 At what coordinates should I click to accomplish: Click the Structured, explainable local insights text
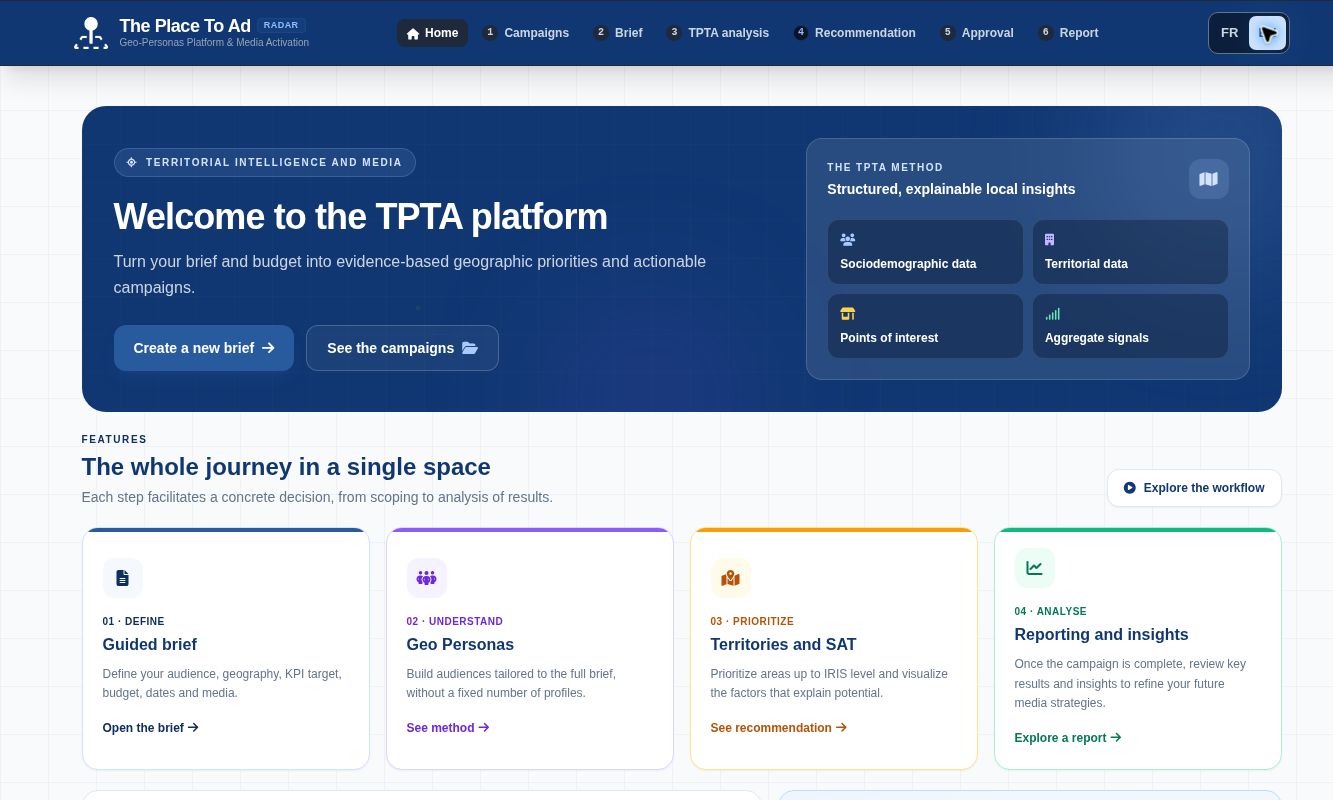(x=951, y=189)
